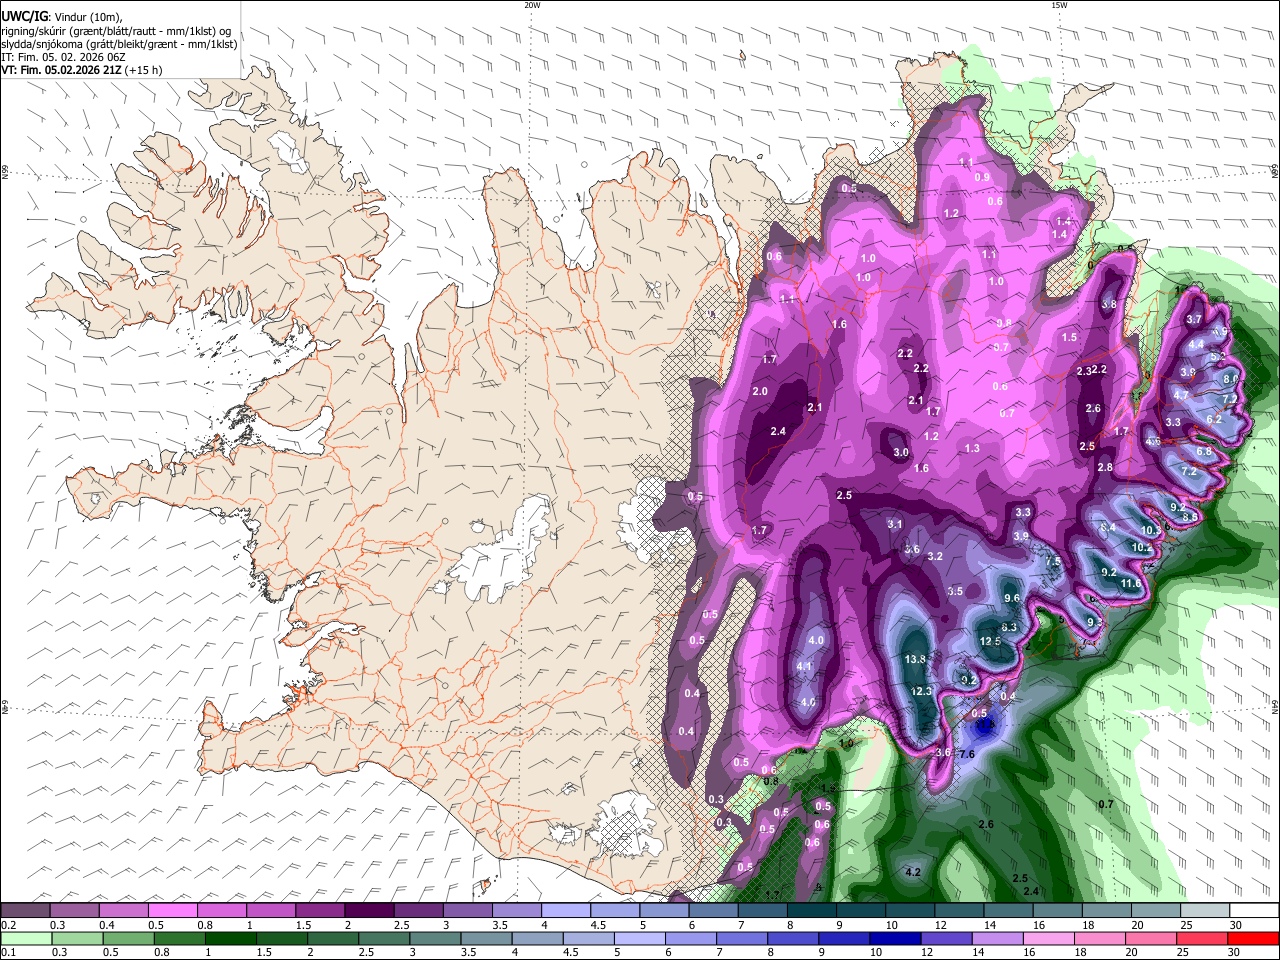Click the '0.2' label on the snow scale
Viewport: 1280px width, 960px height.
coord(7,925)
